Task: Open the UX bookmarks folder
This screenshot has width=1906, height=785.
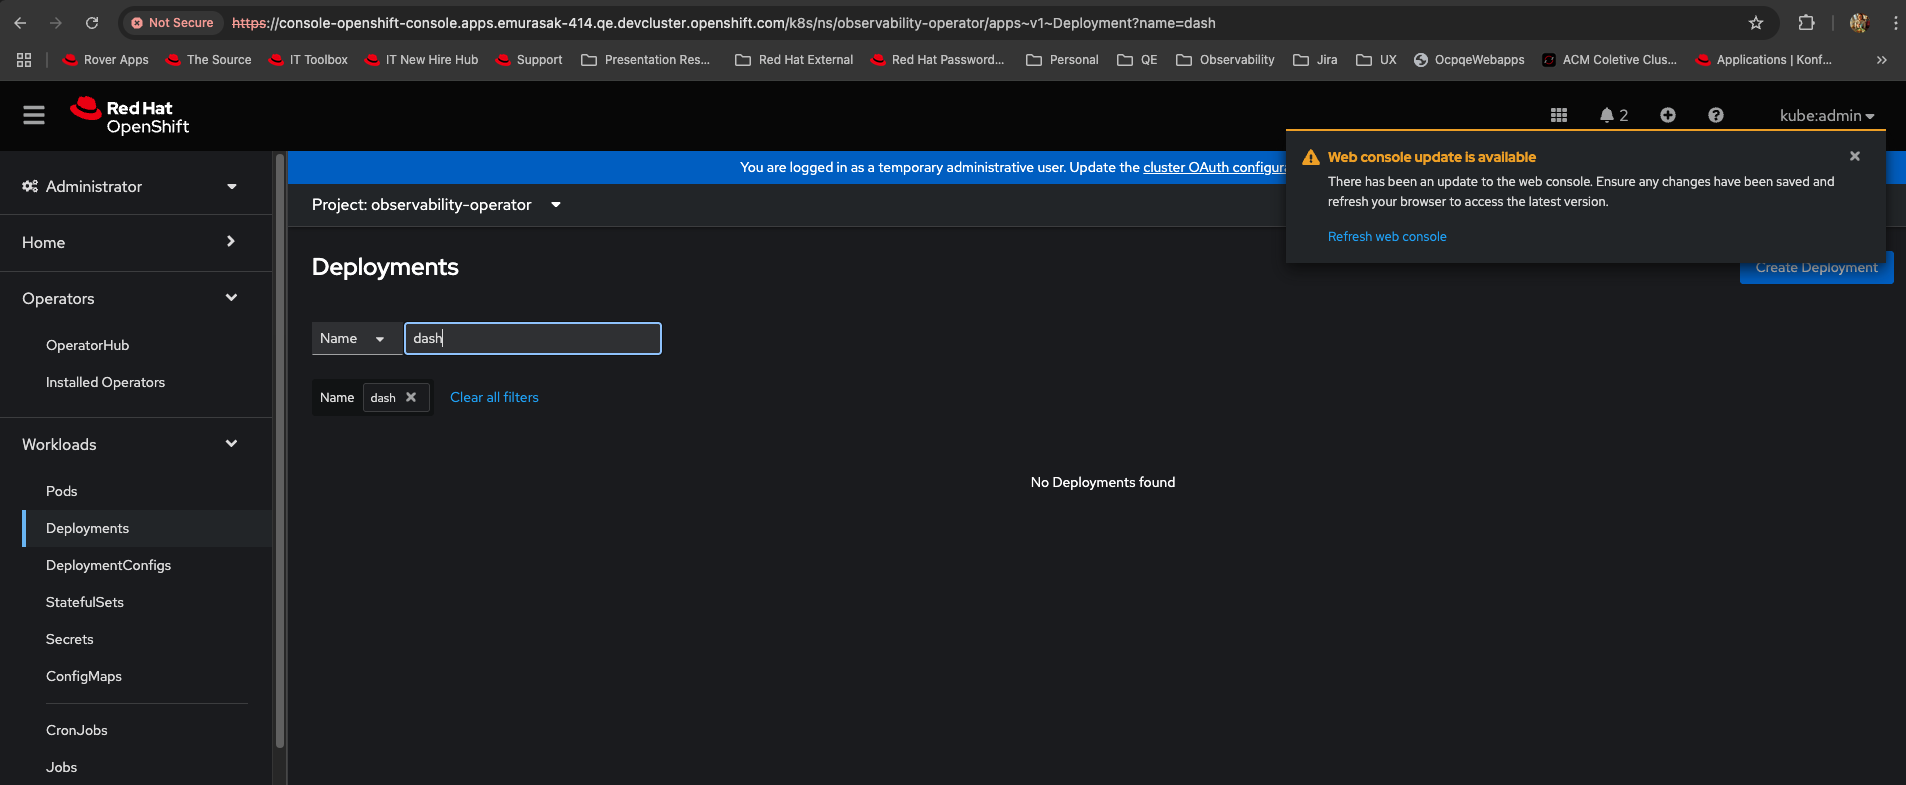Action: point(1376,60)
